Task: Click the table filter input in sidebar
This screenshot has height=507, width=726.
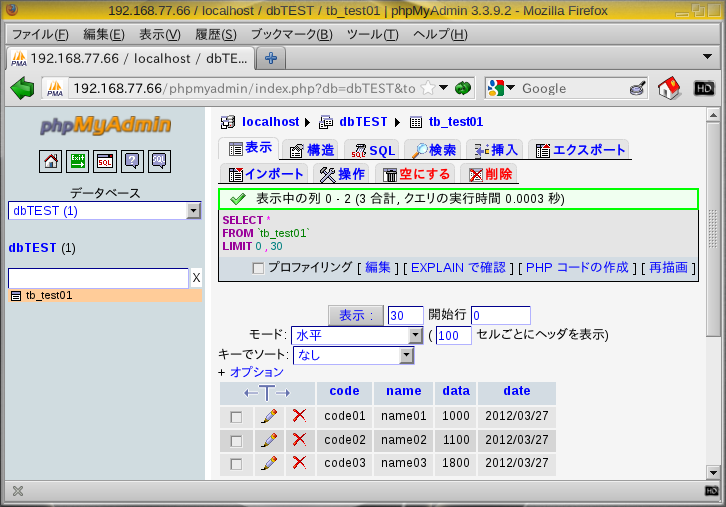Action: [x=98, y=278]
